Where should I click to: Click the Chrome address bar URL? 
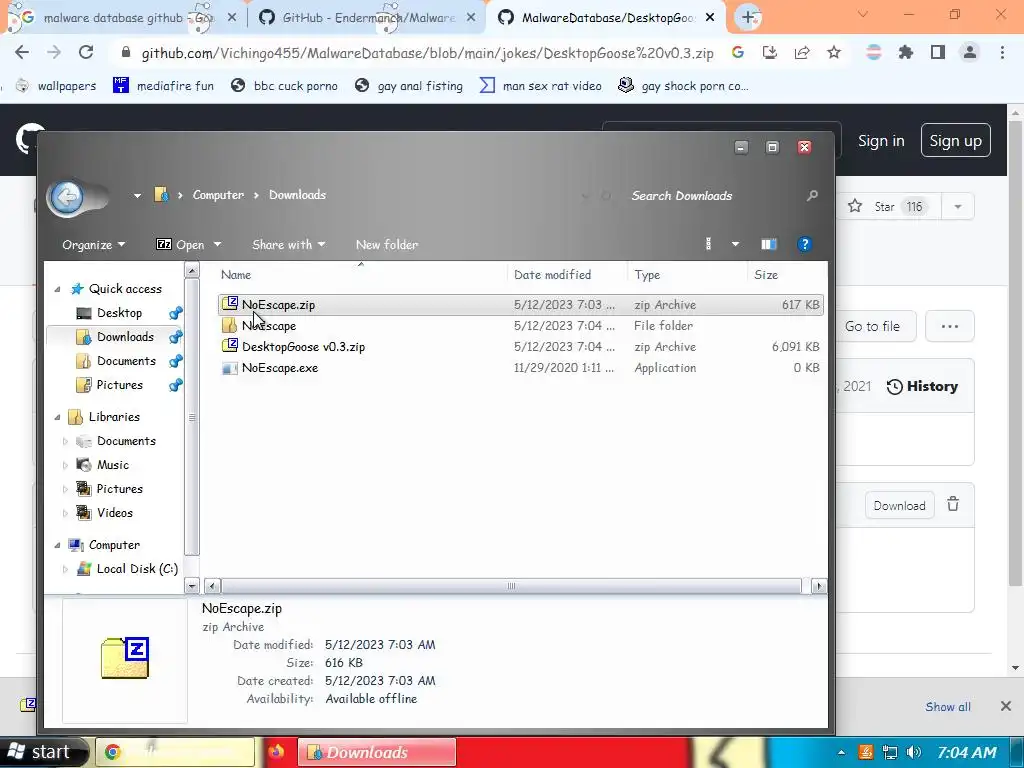[x=427, y=53]
